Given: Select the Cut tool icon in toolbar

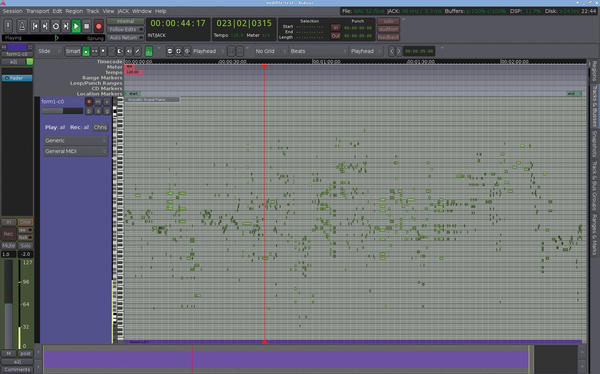Looking at the screenshot, I should [103, 51].
